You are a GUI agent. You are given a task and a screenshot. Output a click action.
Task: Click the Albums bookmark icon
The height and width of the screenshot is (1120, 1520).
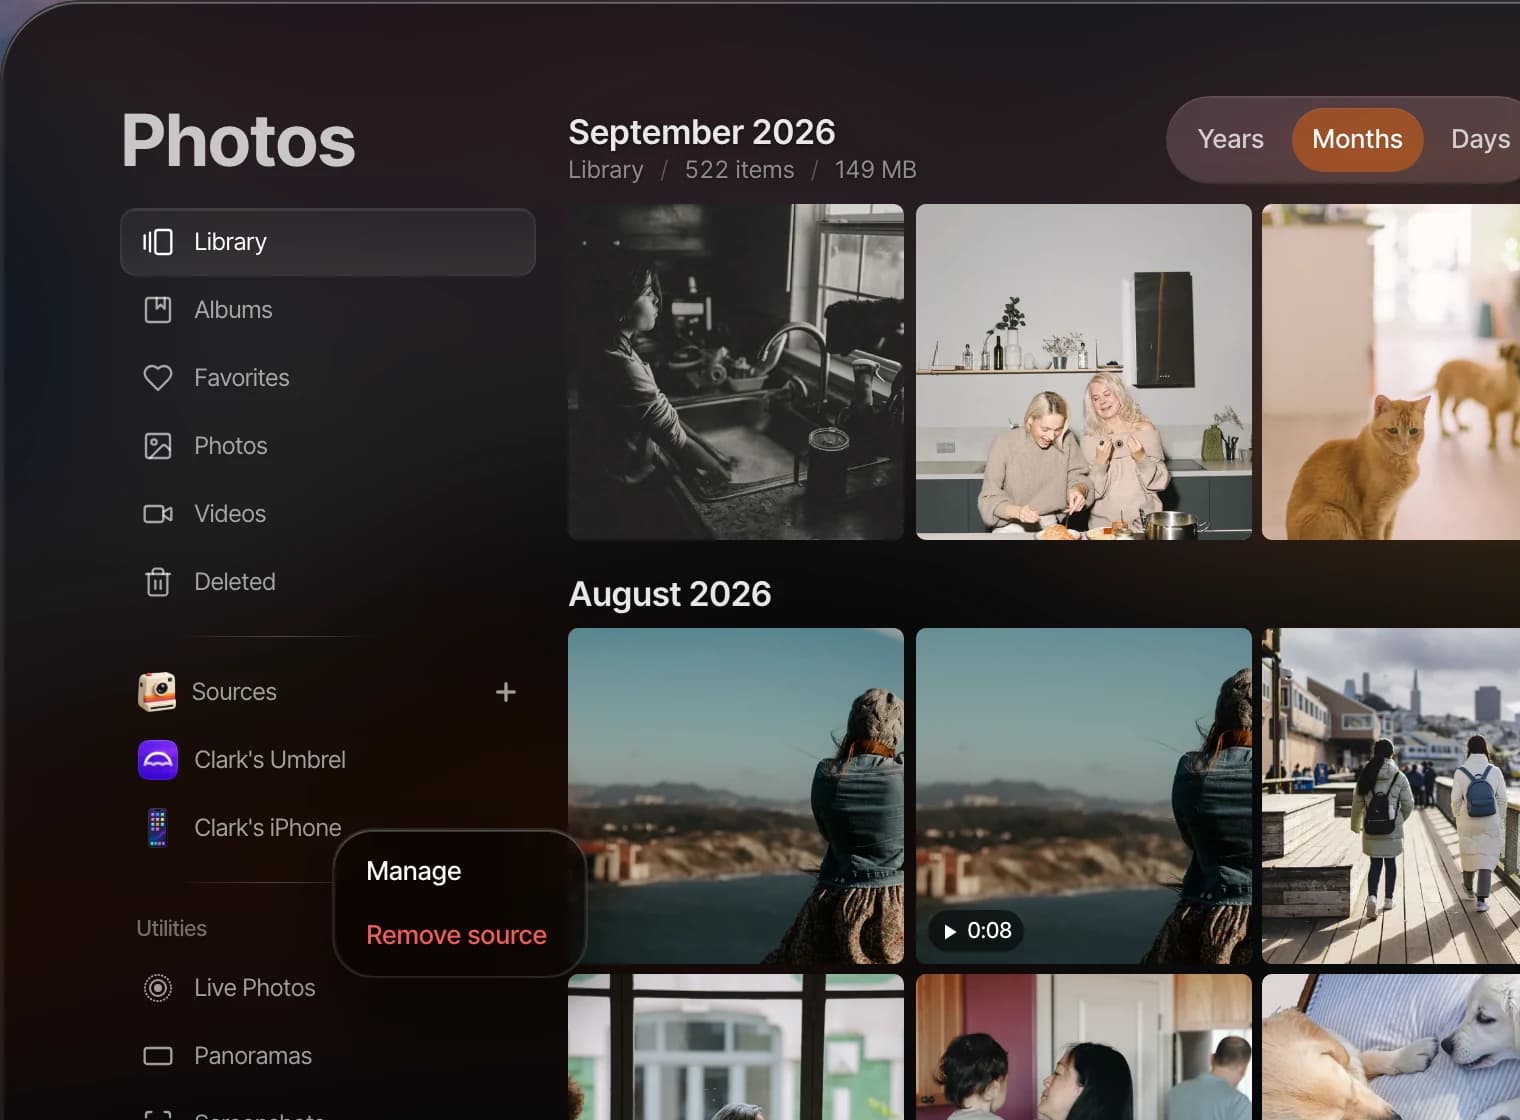tap(158, 310)
